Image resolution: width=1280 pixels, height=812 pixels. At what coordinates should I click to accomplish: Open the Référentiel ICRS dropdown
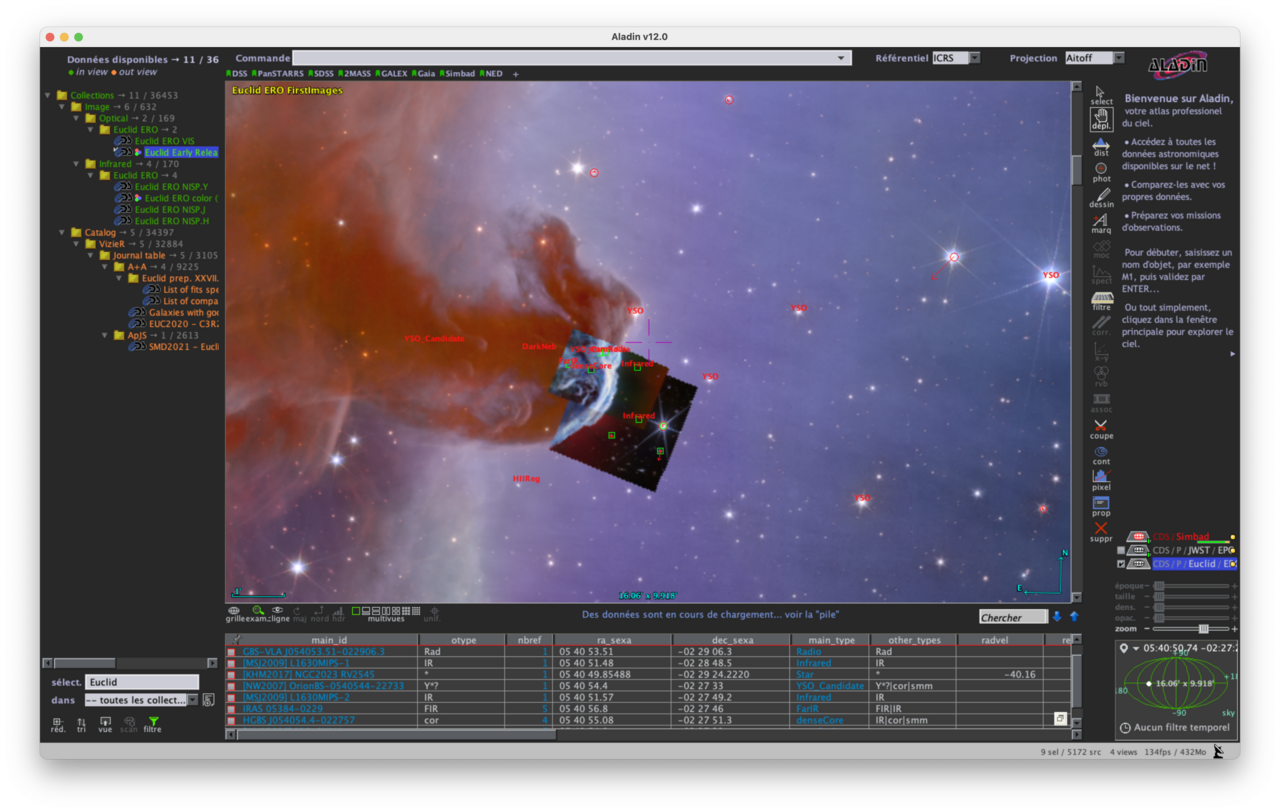956,58
